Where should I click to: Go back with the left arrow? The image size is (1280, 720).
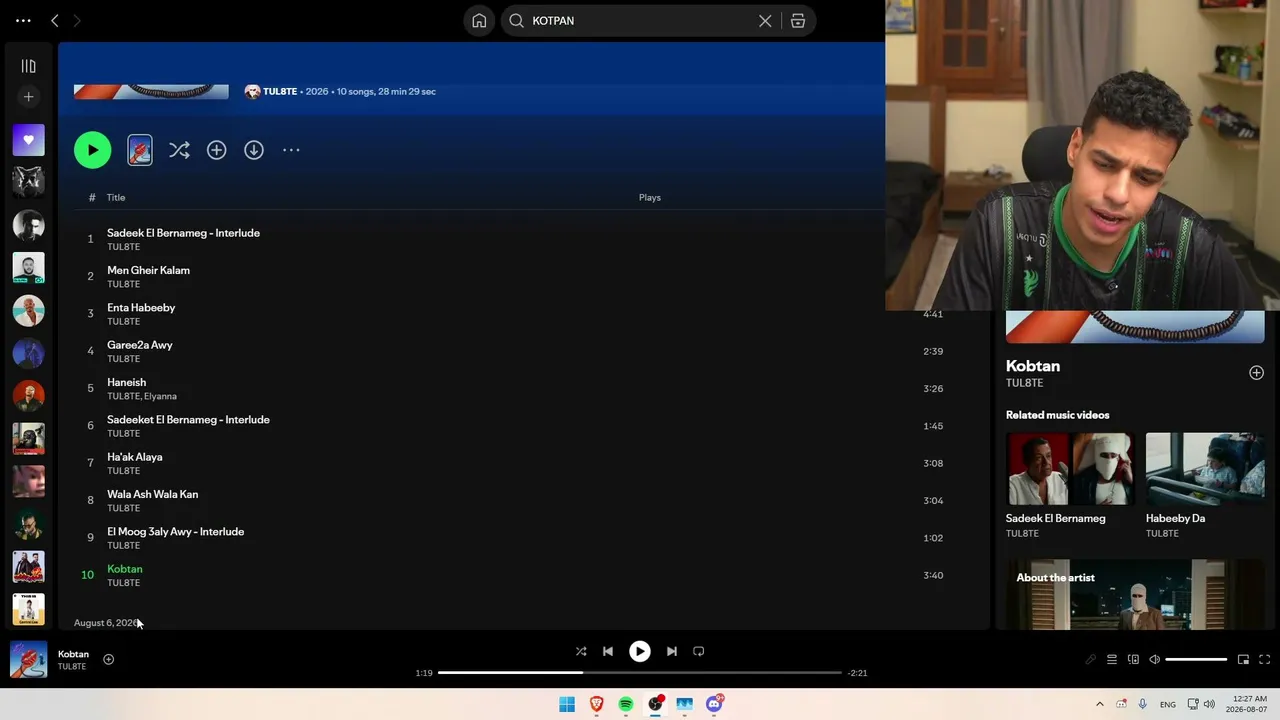55,20
